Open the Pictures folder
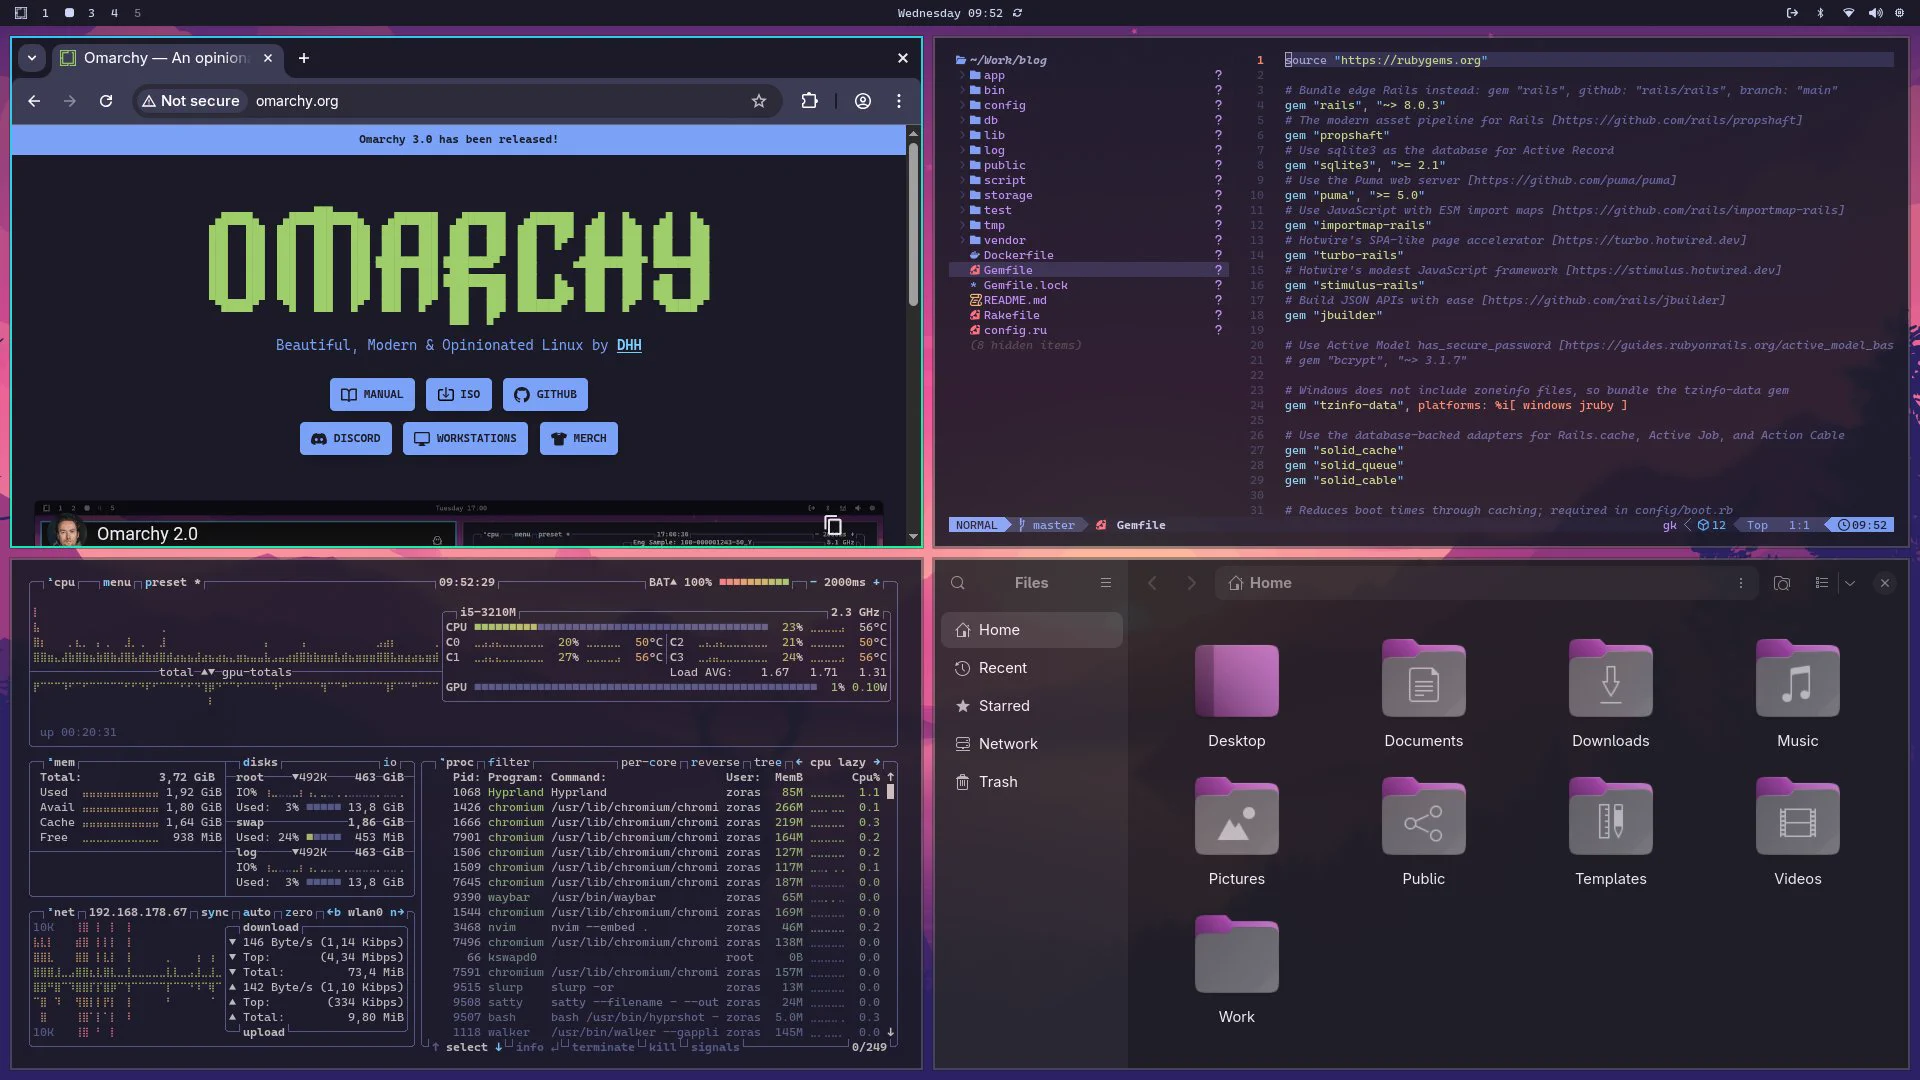Image resolution: width=1920 pixels, height=1080 pixels. click(x=1237, y=831)
